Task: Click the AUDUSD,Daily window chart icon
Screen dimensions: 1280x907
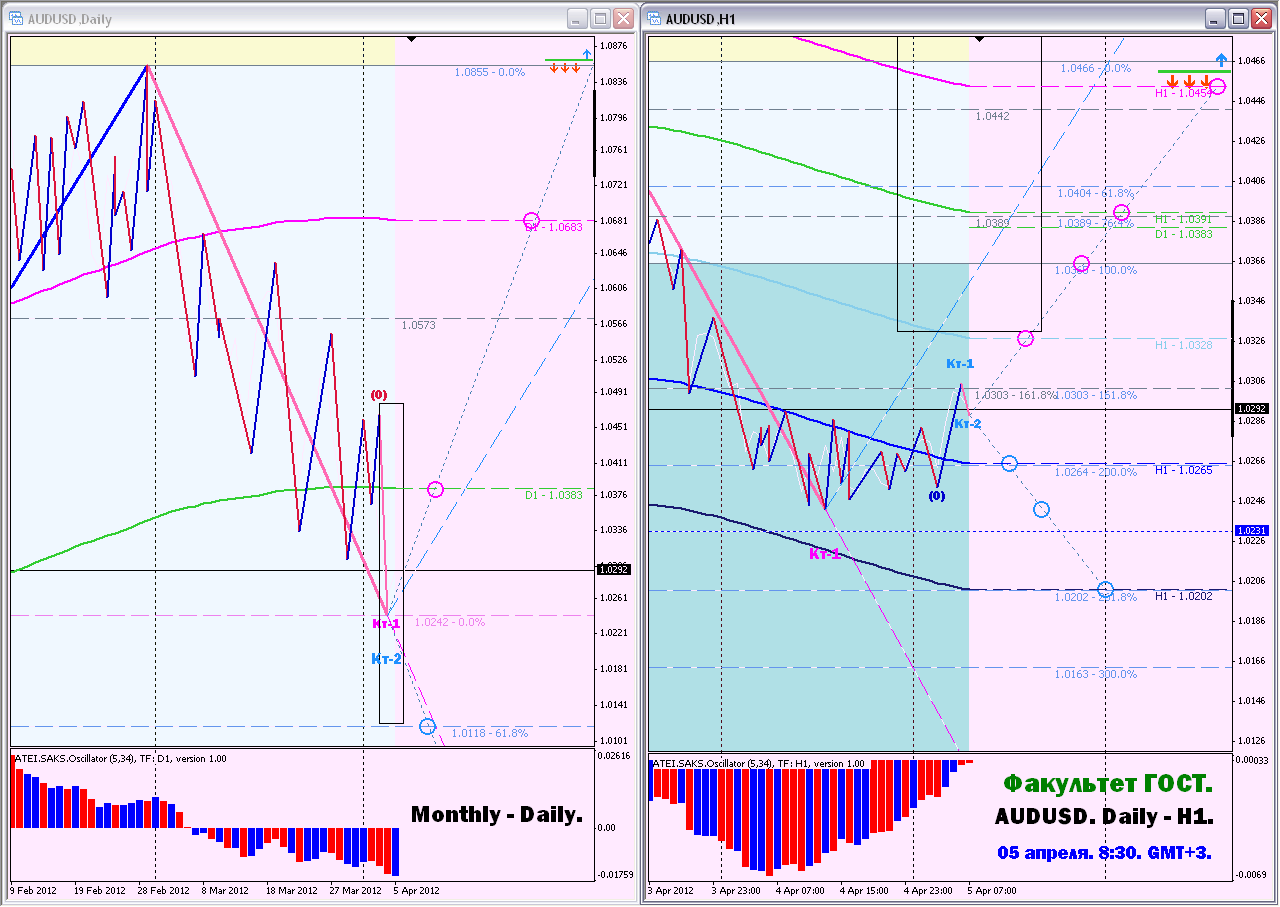Action: [17, 19]
